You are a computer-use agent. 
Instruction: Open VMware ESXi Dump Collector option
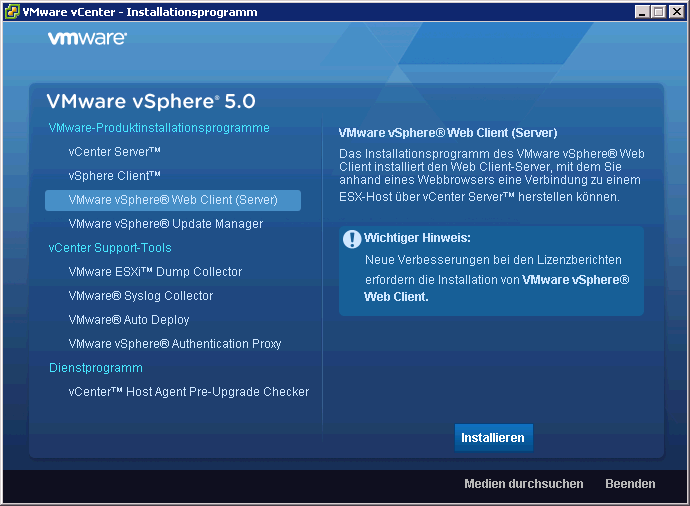155,272
